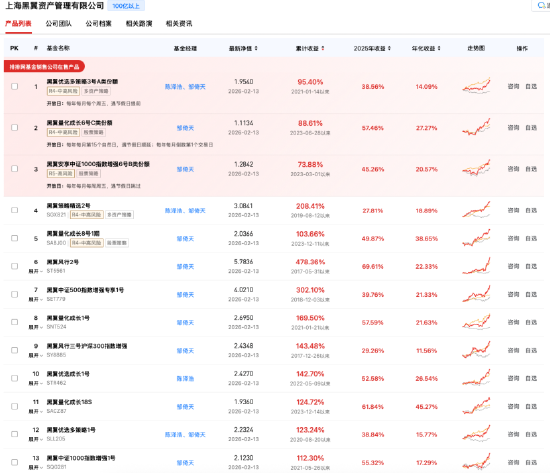Click 咨询 in row 13

tap(513, 462)
